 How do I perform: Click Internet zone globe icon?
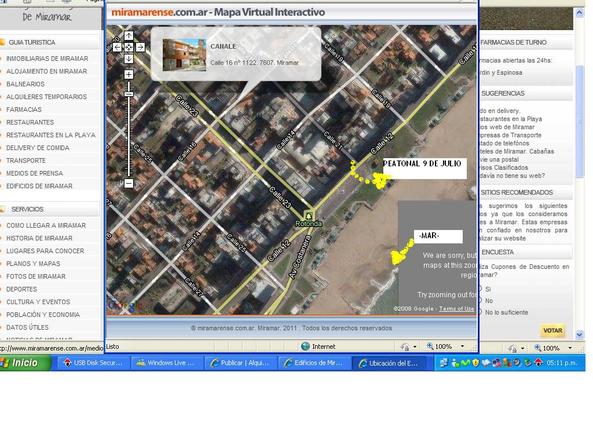[x=305, y=346]
